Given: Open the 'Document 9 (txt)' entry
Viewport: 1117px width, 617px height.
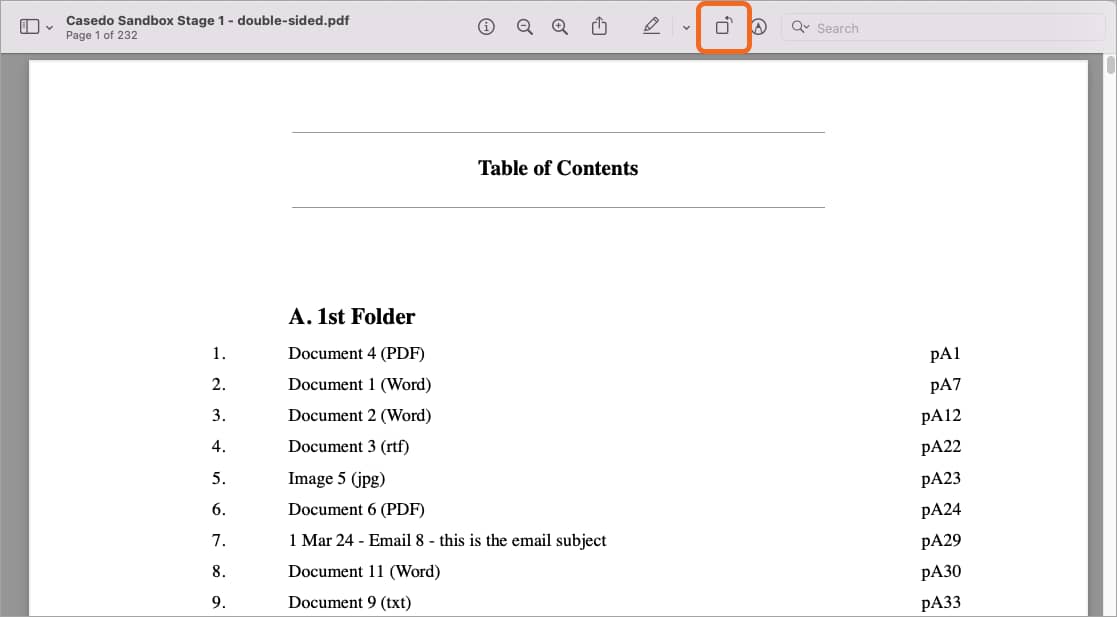Looking at the screenshot, I should (350, 603).
